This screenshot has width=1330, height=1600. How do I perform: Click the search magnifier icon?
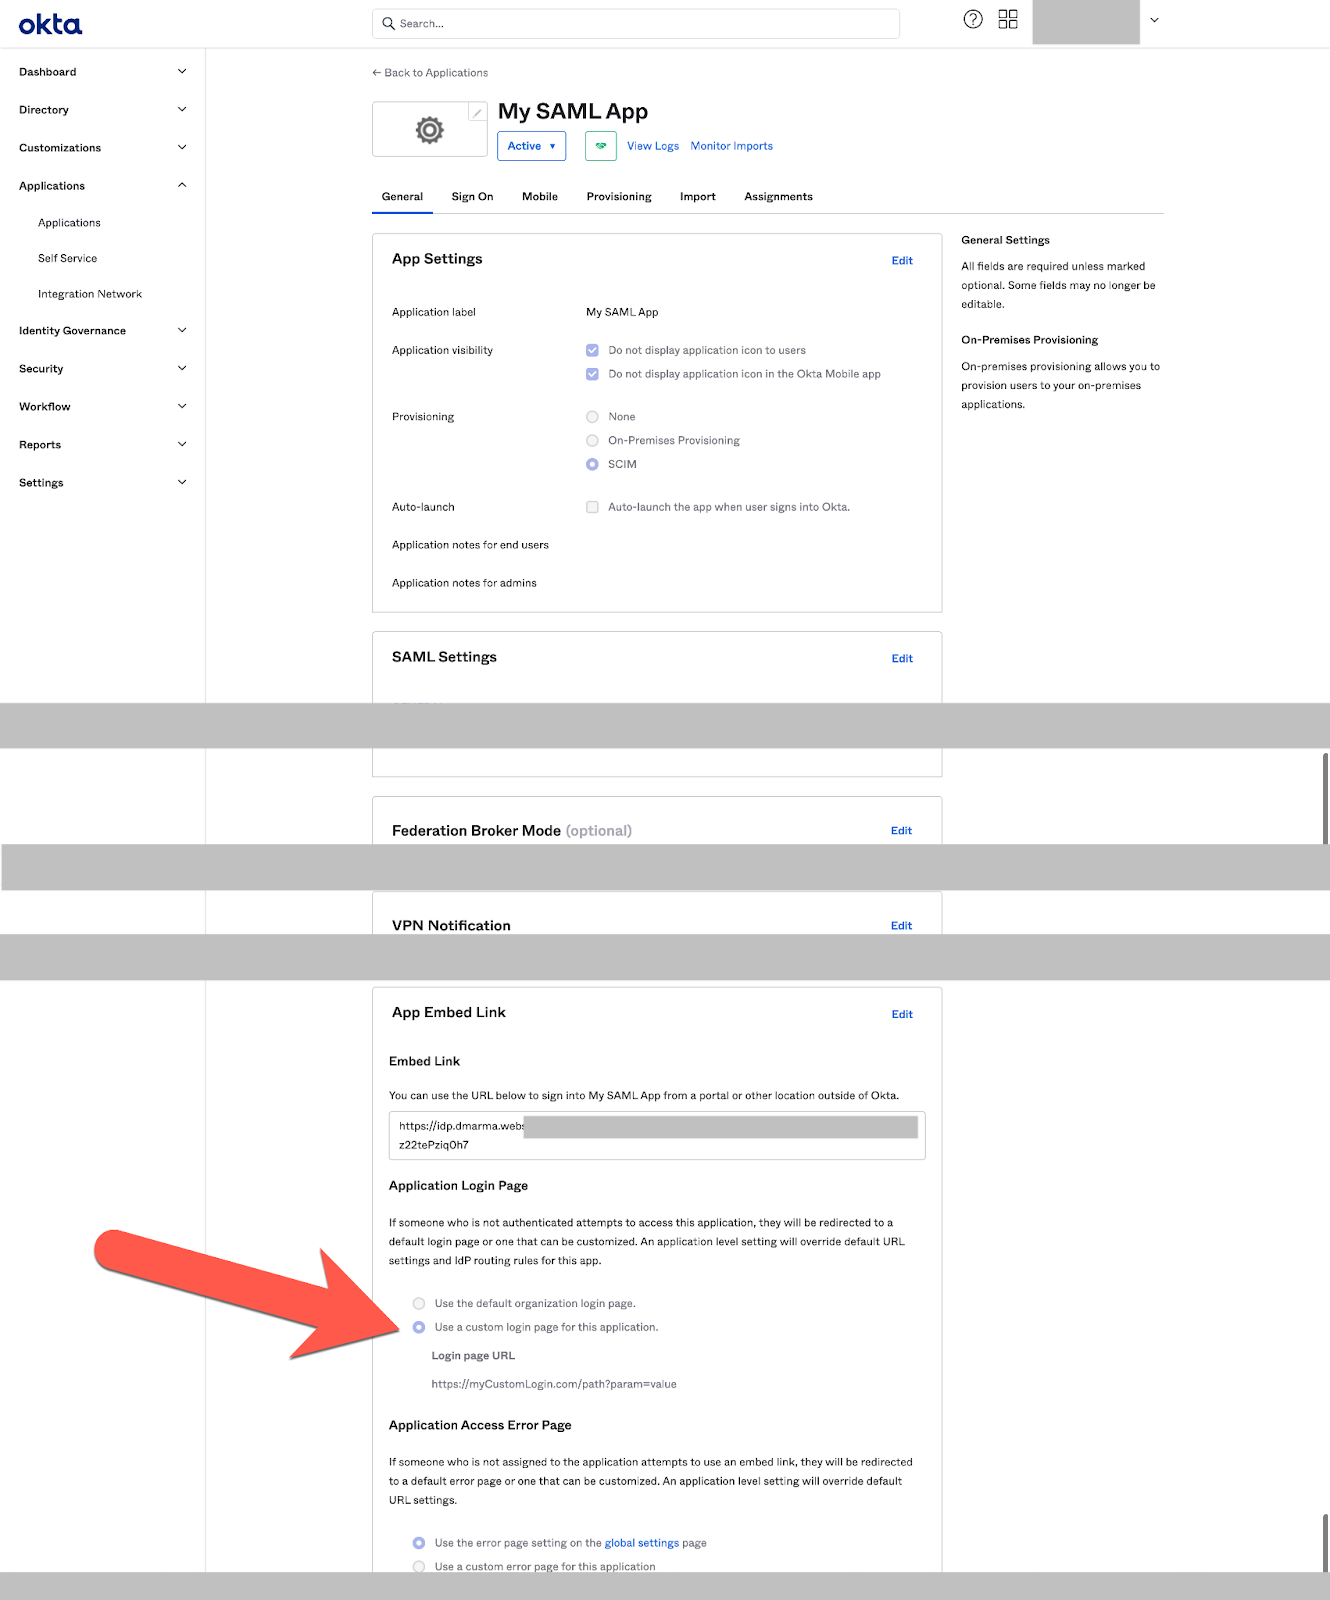coord(388,23)
